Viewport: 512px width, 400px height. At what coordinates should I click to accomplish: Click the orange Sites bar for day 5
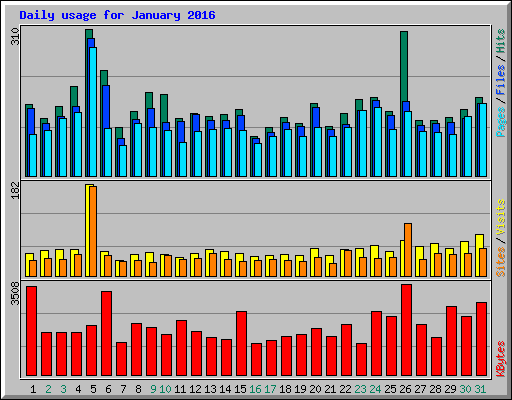pos(93,231)
